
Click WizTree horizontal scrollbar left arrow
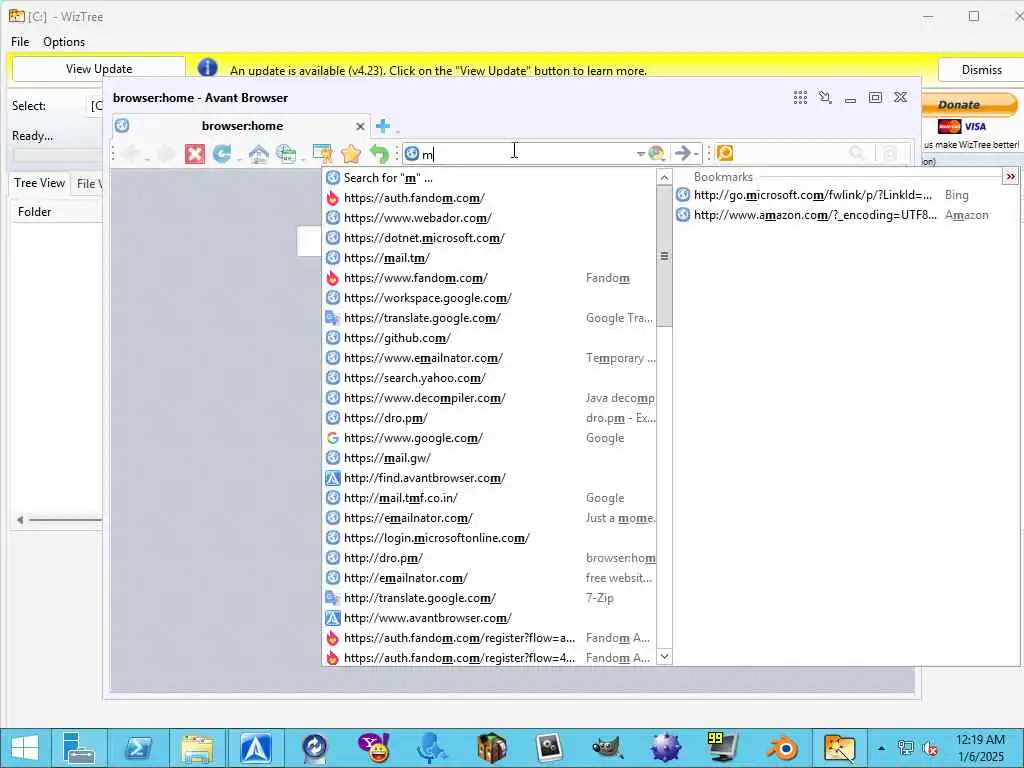pyautogui.click(x=20, y=520)
